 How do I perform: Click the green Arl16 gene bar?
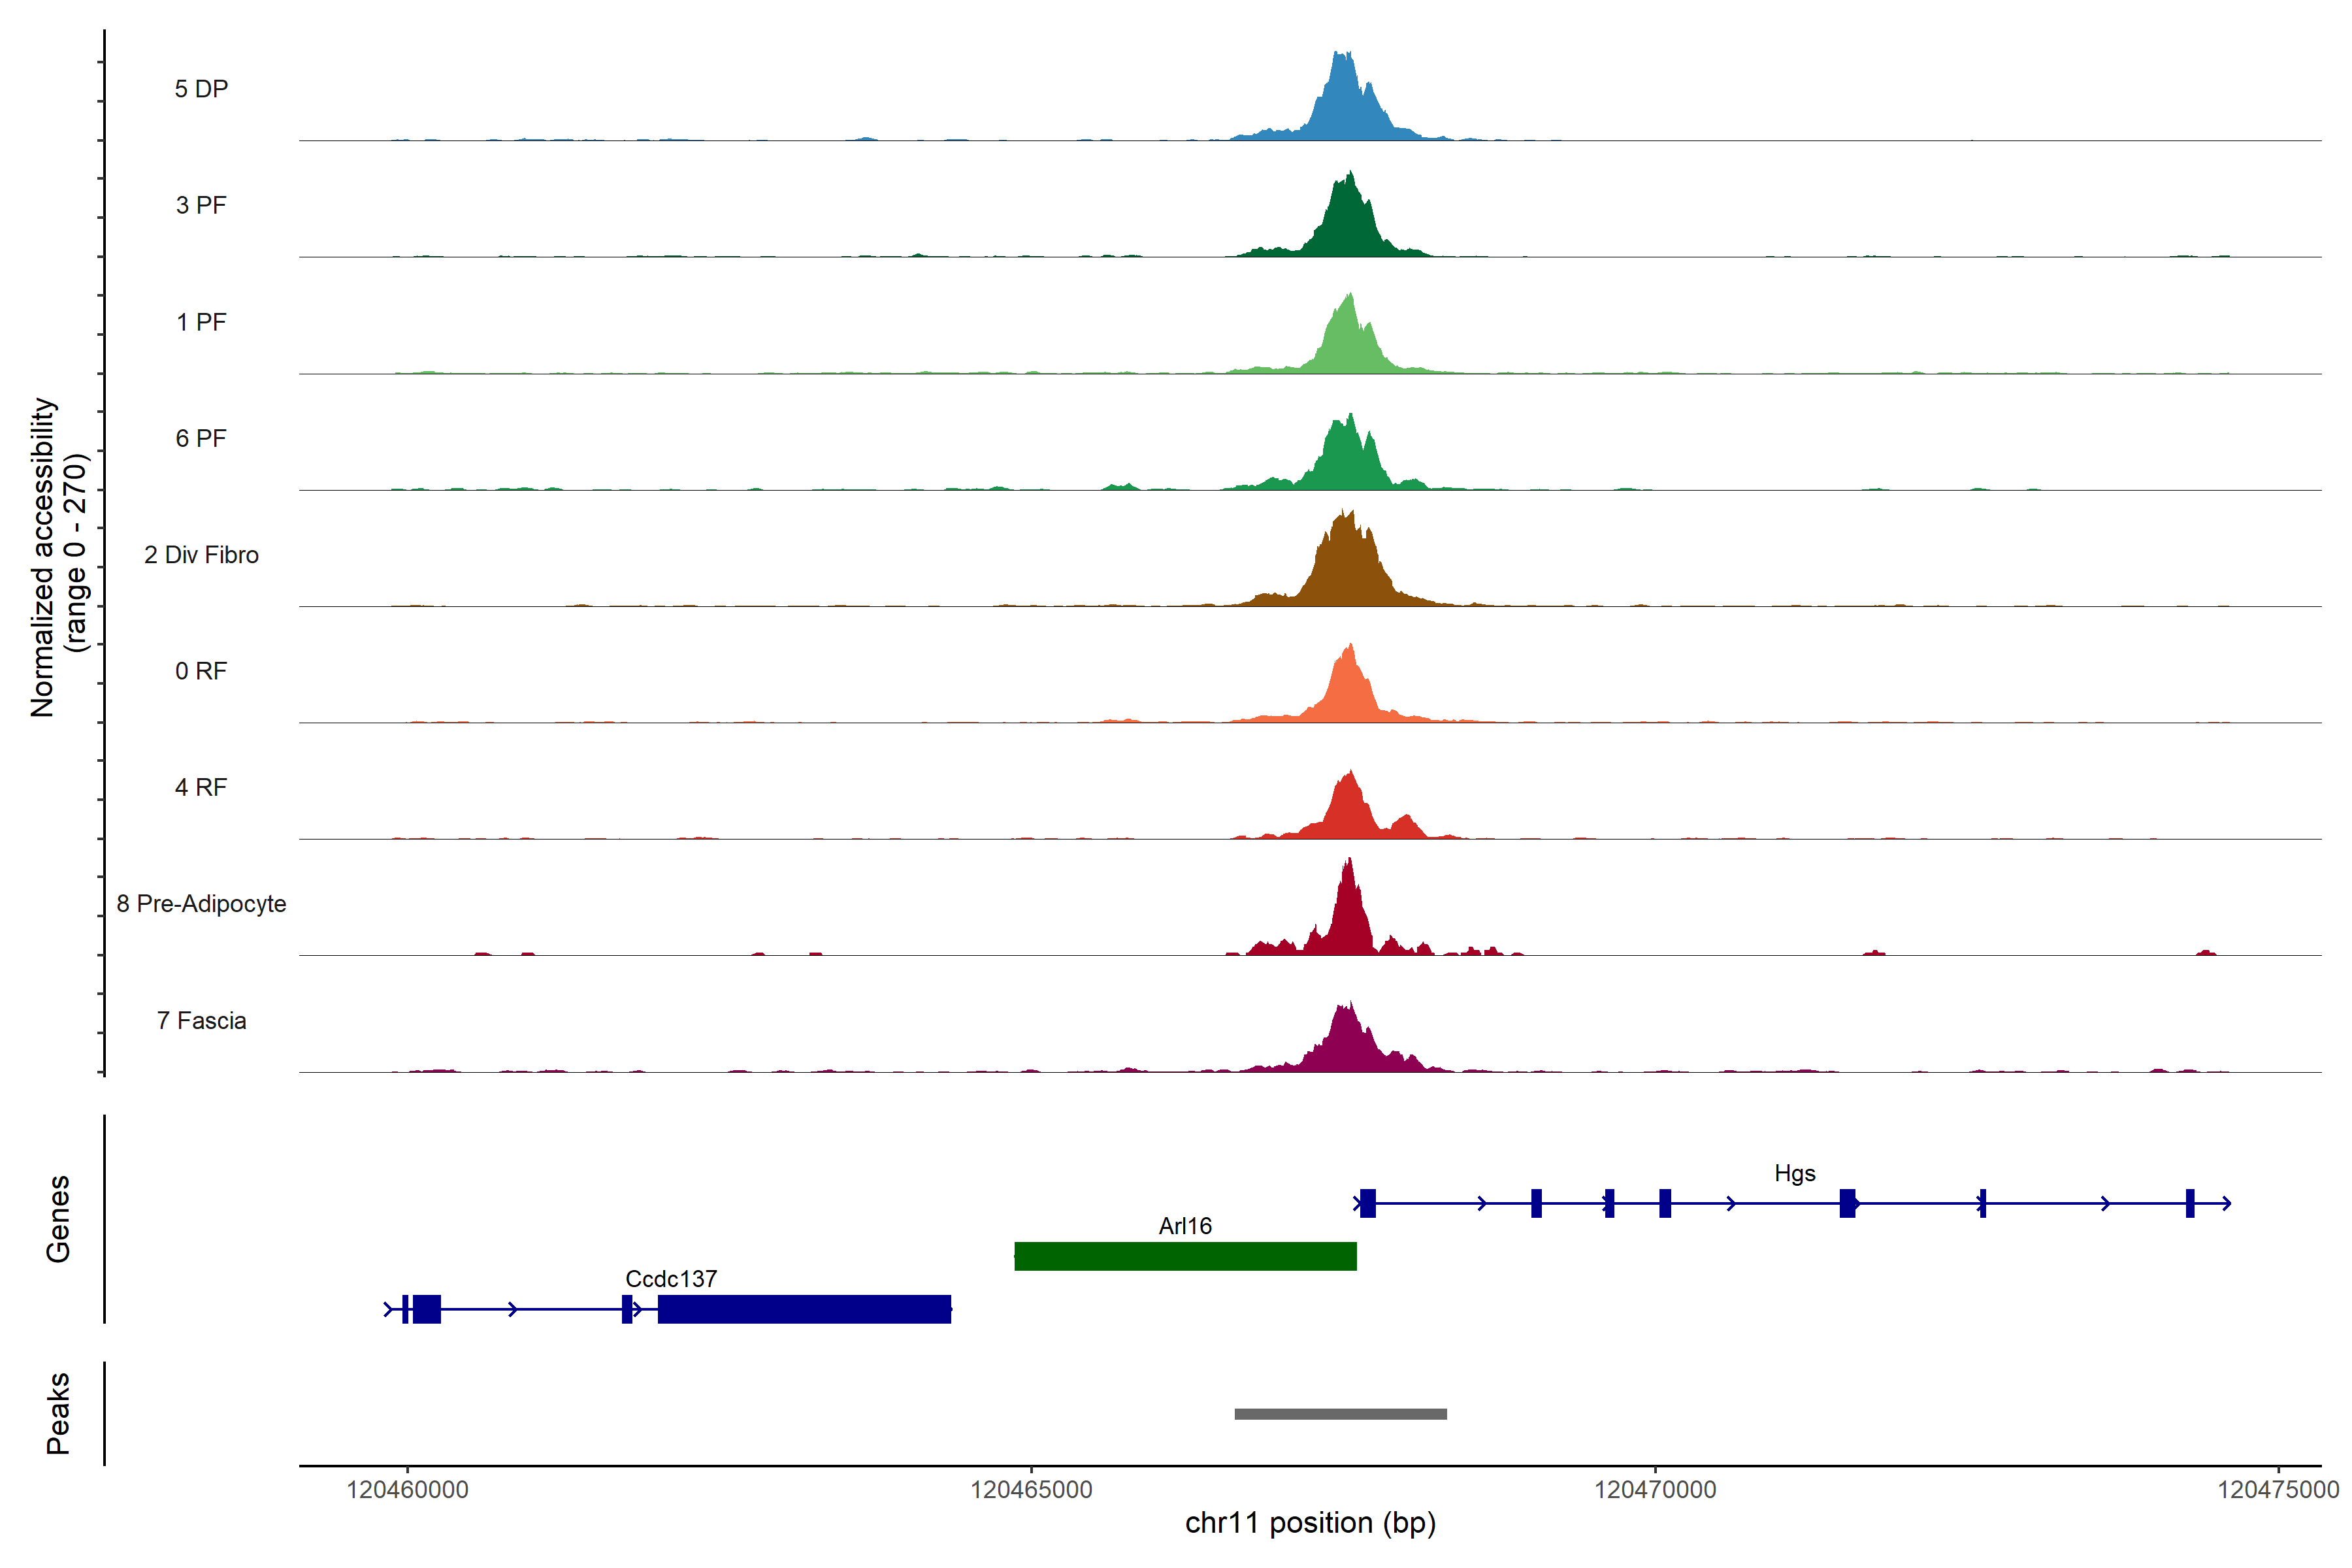click(x=1185, y=1256)
